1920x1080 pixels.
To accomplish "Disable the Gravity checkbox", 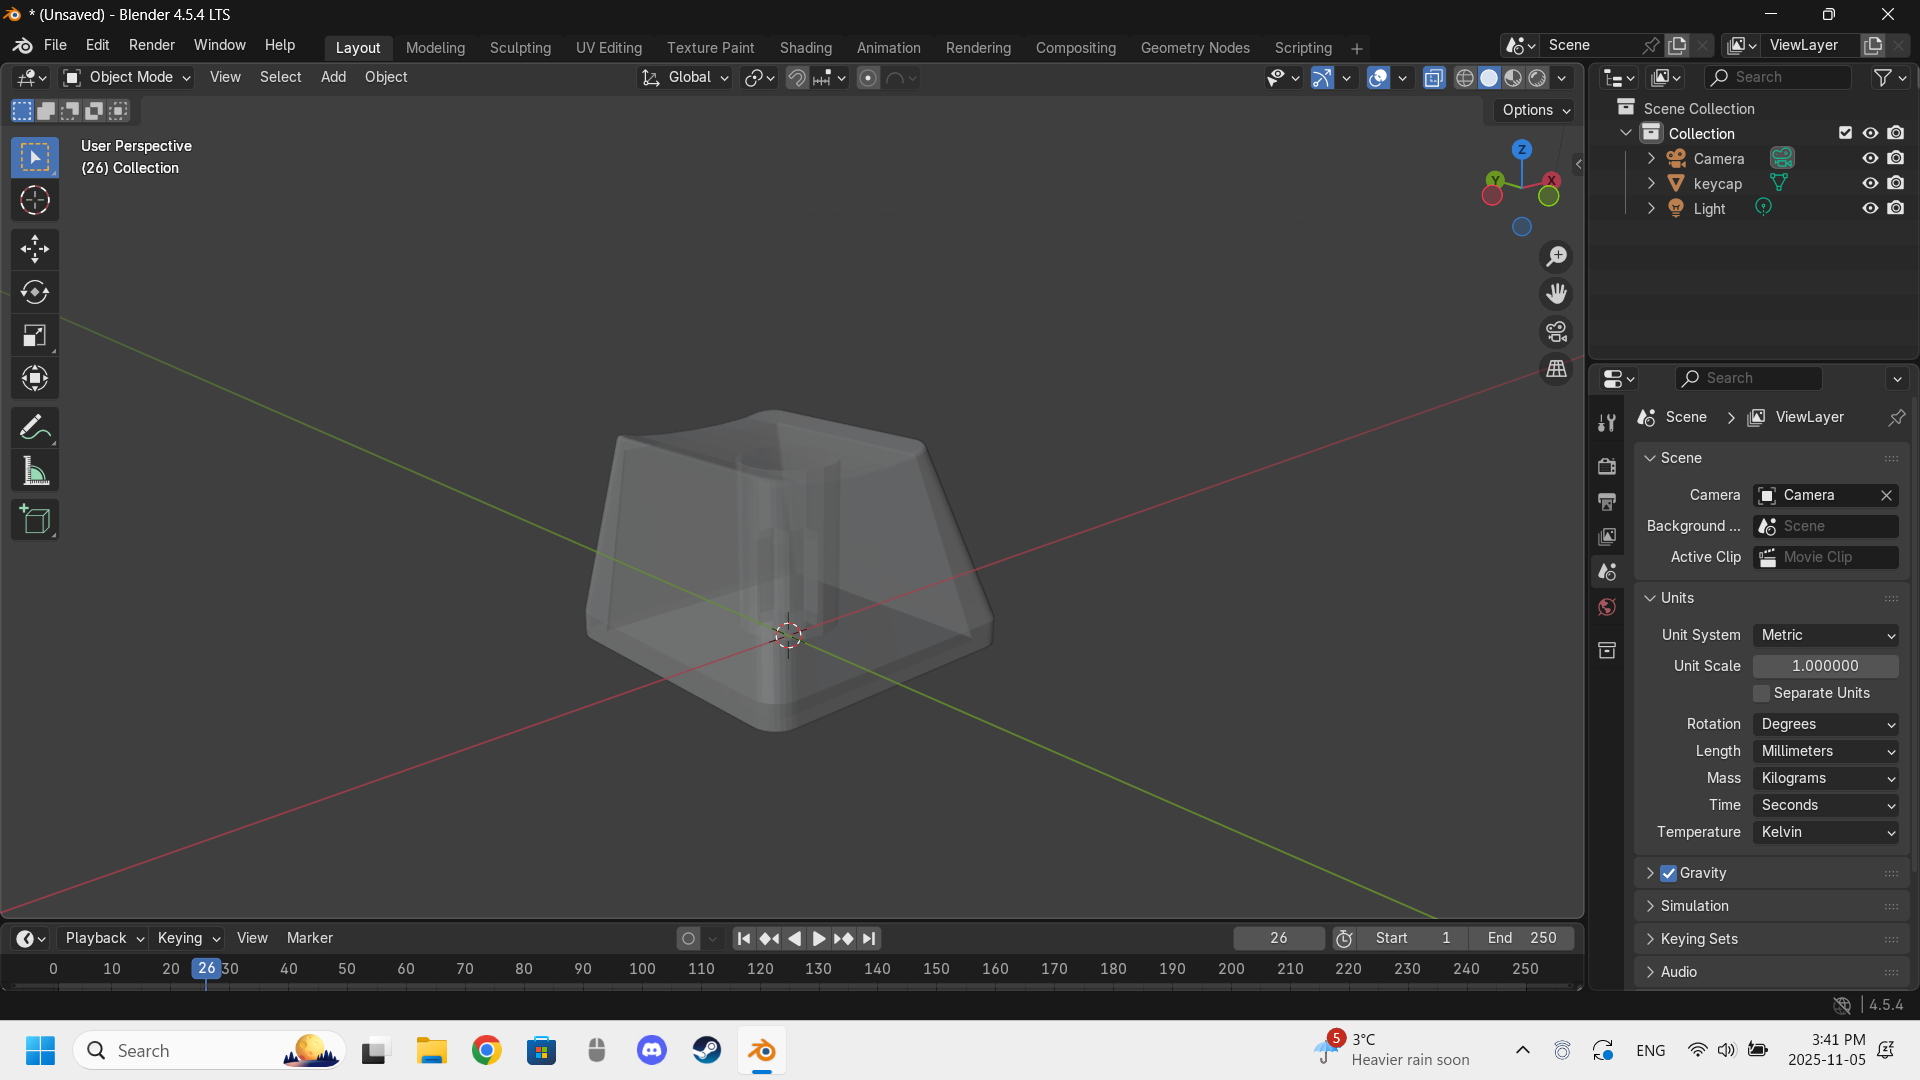I will click(1668, 873).
